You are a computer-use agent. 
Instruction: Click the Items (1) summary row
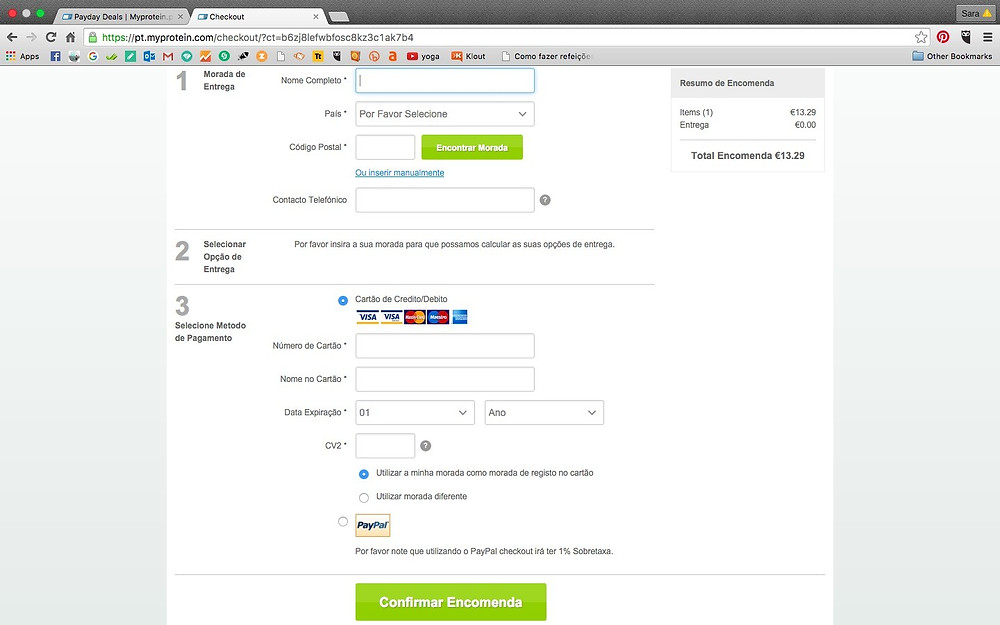pyautogui.click(x=747, y=112)
